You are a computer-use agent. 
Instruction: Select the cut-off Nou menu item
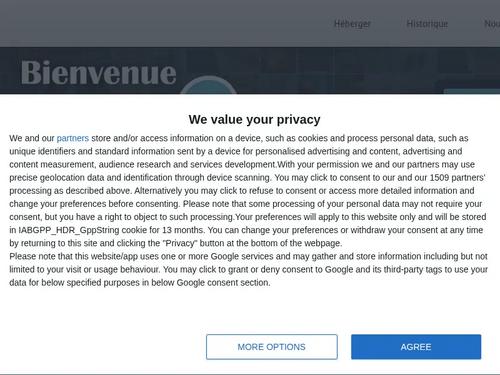pos(492,24)
